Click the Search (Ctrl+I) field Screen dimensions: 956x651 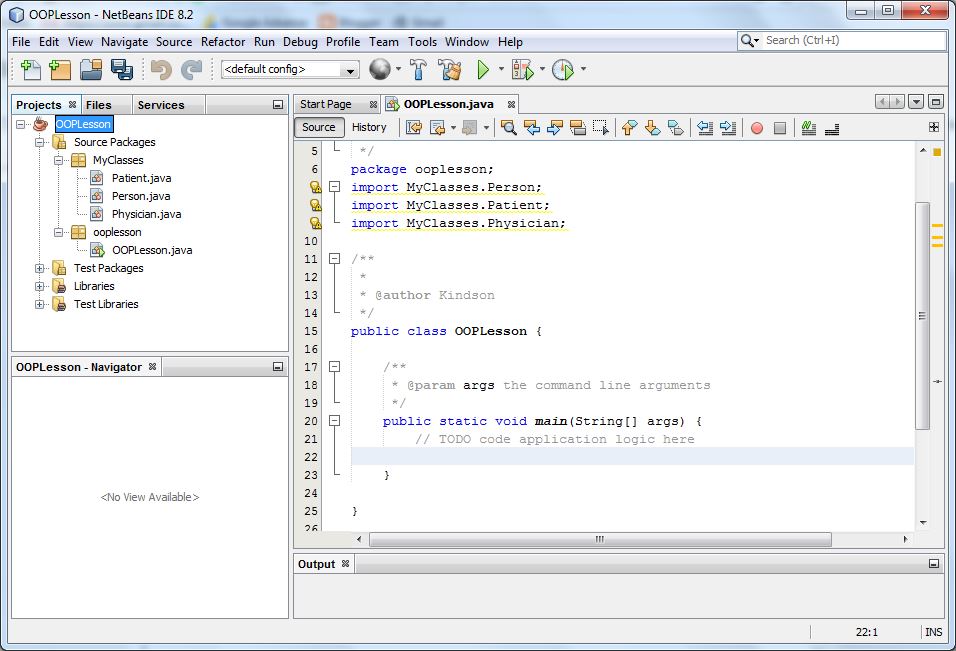click(841, 40)
